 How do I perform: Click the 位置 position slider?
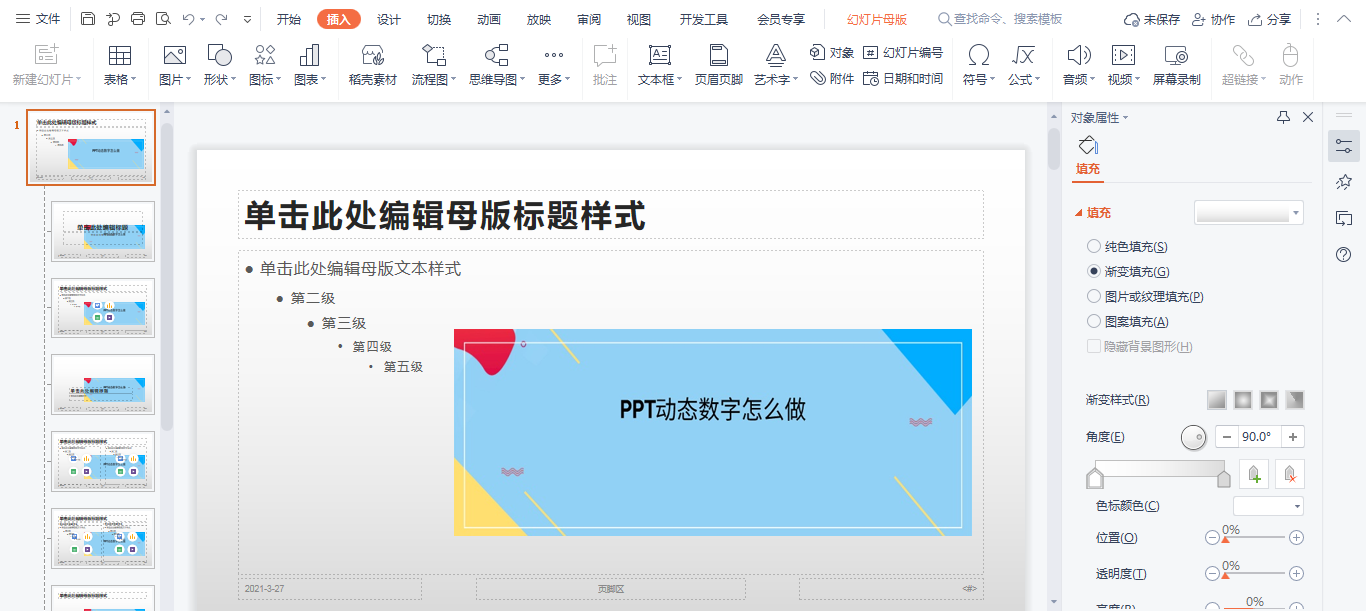coord(1254,538)
